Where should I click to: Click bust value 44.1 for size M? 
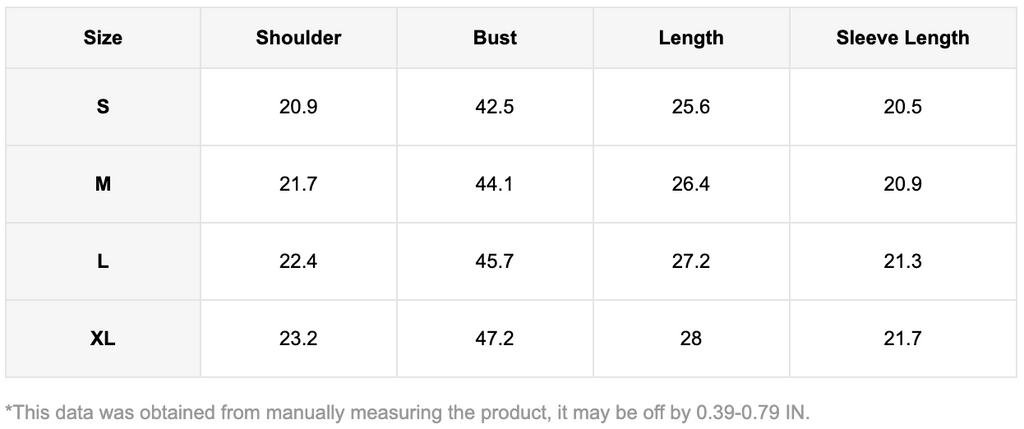[x=495, y=184]
